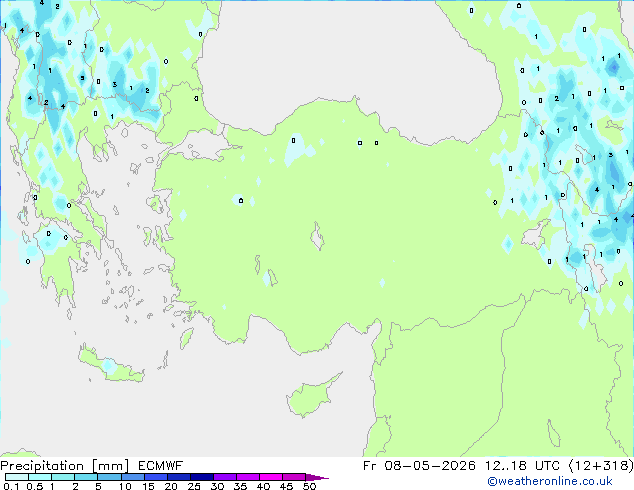634x490 pixels.
Task: Click the '40' legend value
Action: [x=263, y=486]
